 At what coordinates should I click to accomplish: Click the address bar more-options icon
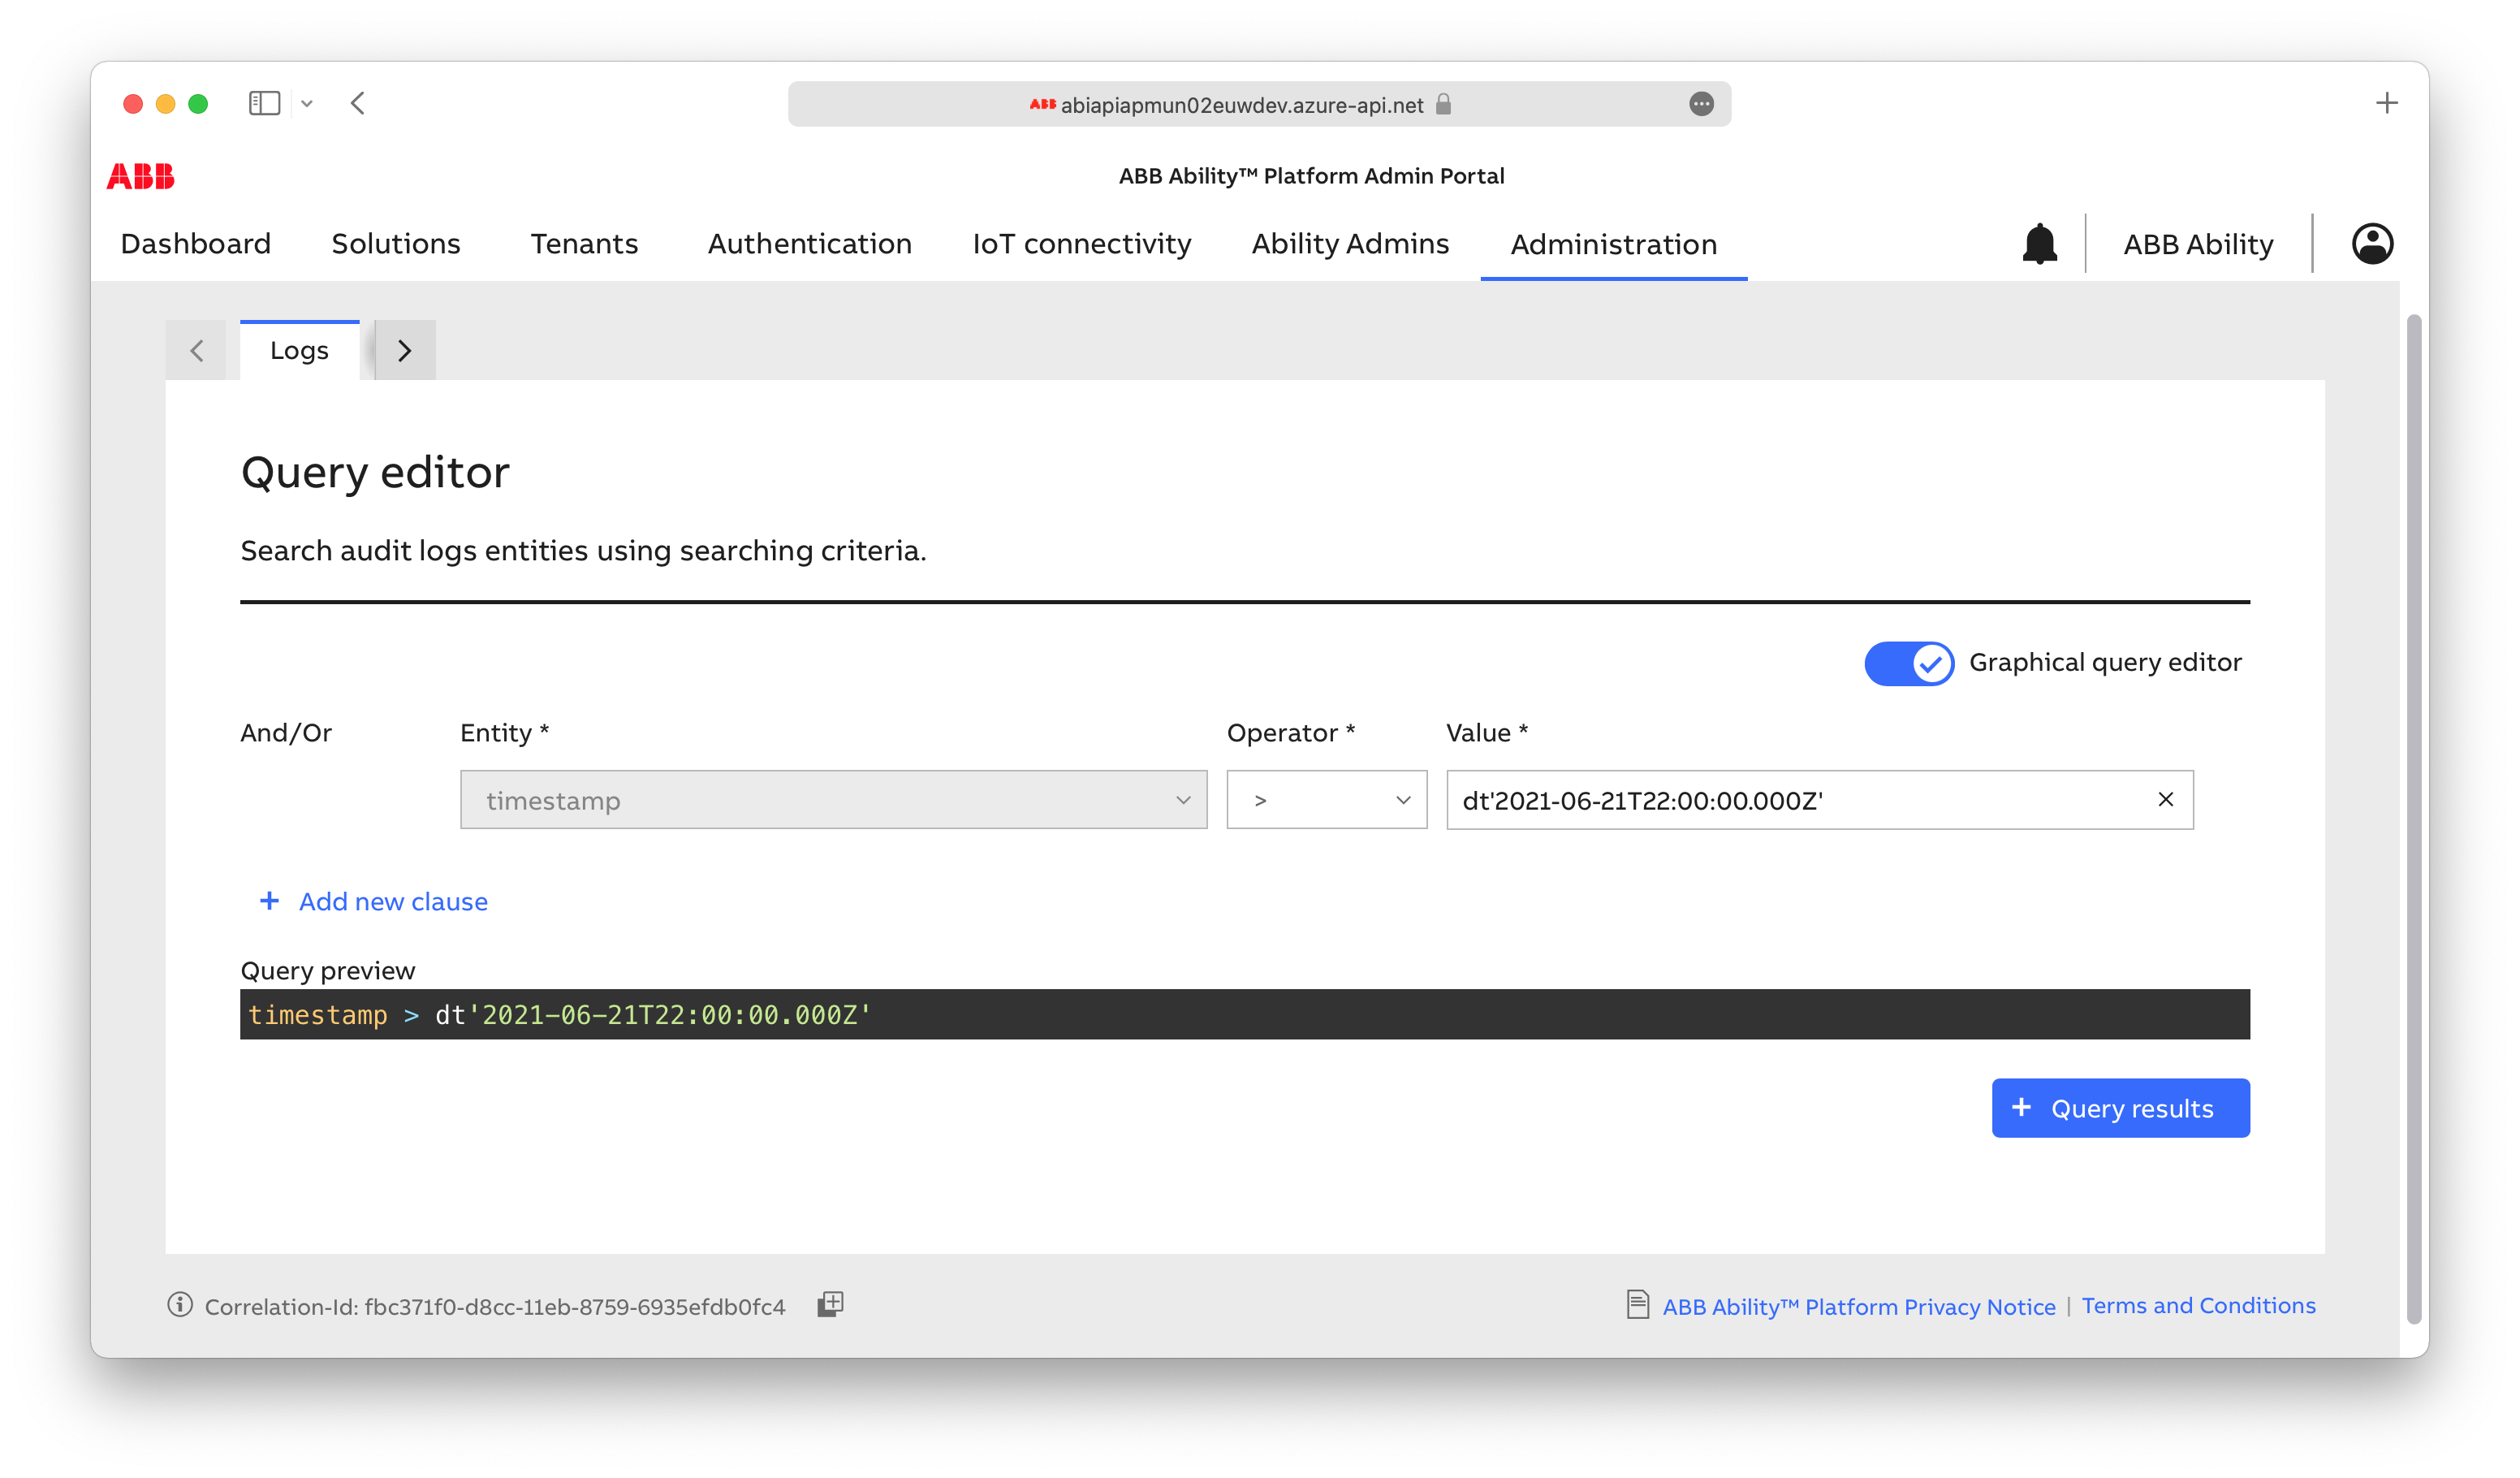tap(1701, 104)
